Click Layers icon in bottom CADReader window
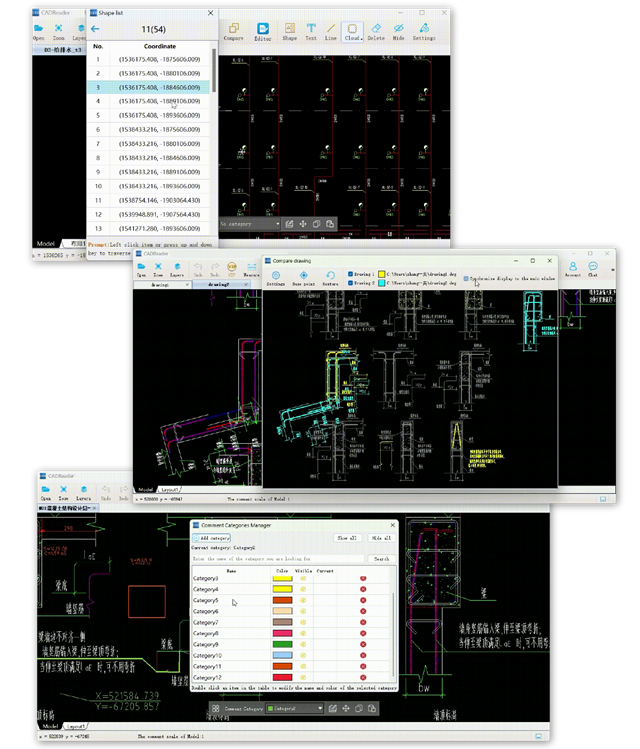This screenshot has height=749, width=640. tap(84, 492)
